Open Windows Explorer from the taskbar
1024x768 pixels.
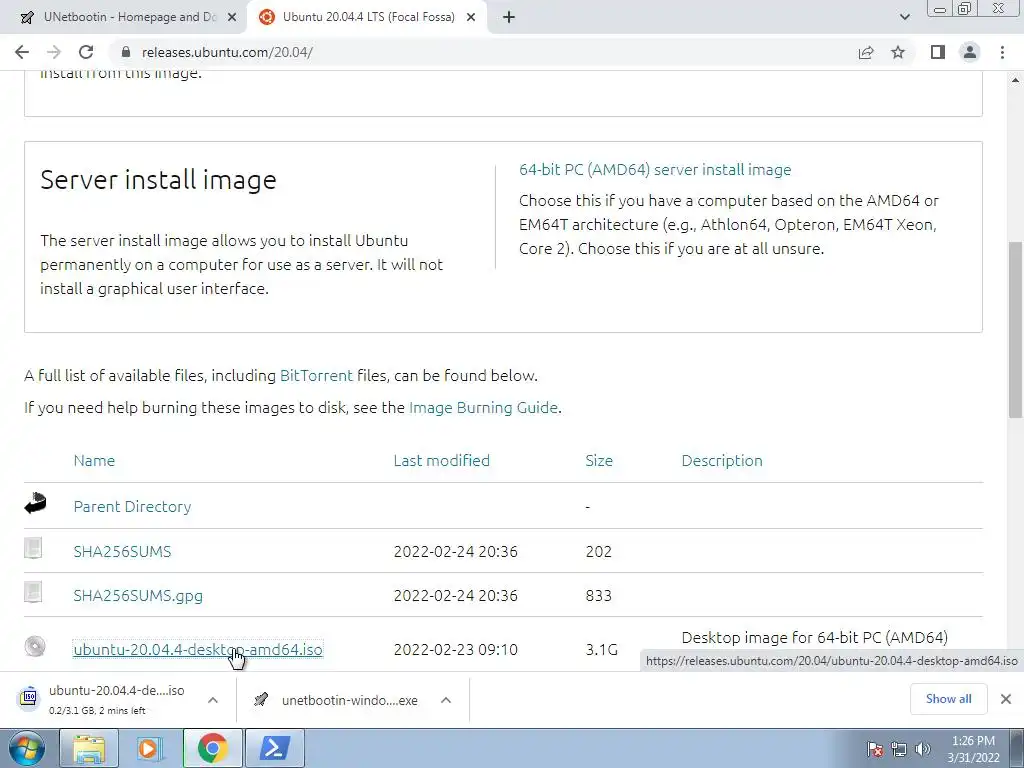(89, 749)
